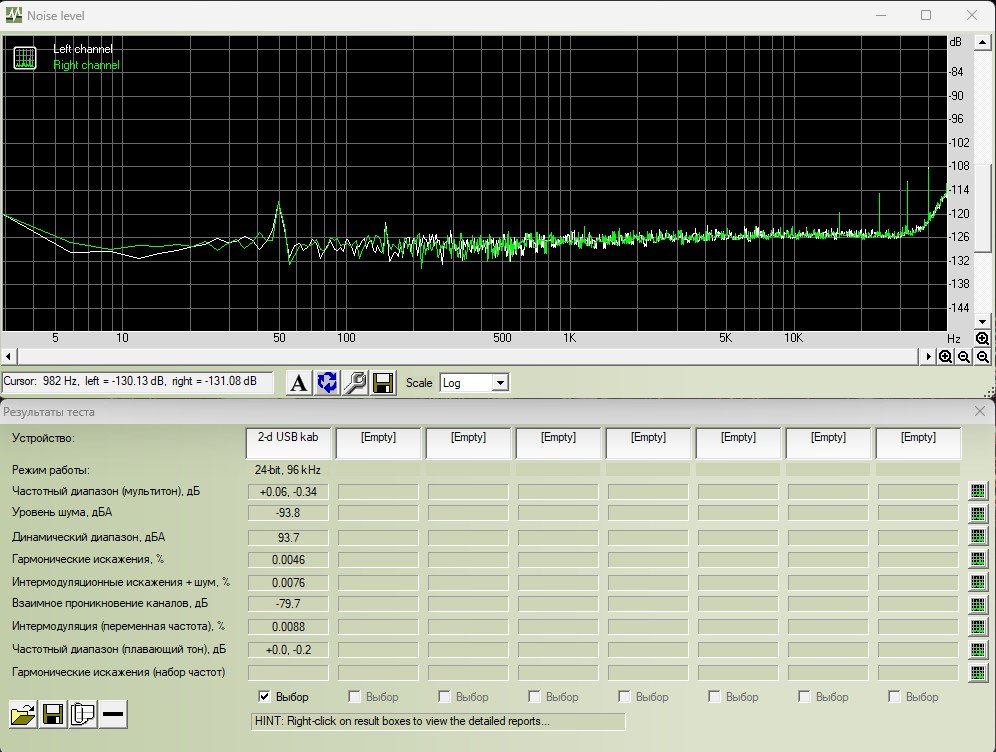Click the -93.8 noise level result box
This screenshot has width=996, height=752.
290,514
